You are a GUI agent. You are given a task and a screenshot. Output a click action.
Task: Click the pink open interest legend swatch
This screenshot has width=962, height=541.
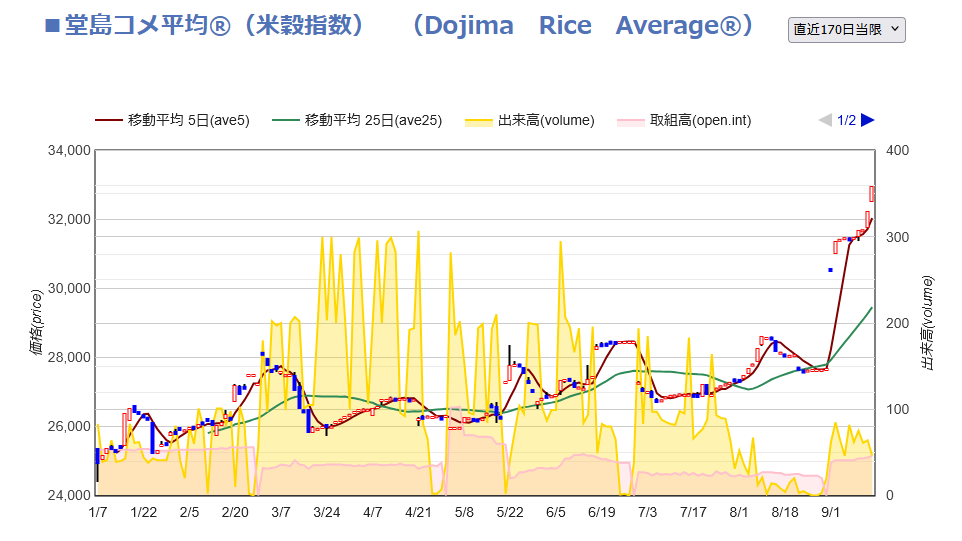[x=631, y=121]
